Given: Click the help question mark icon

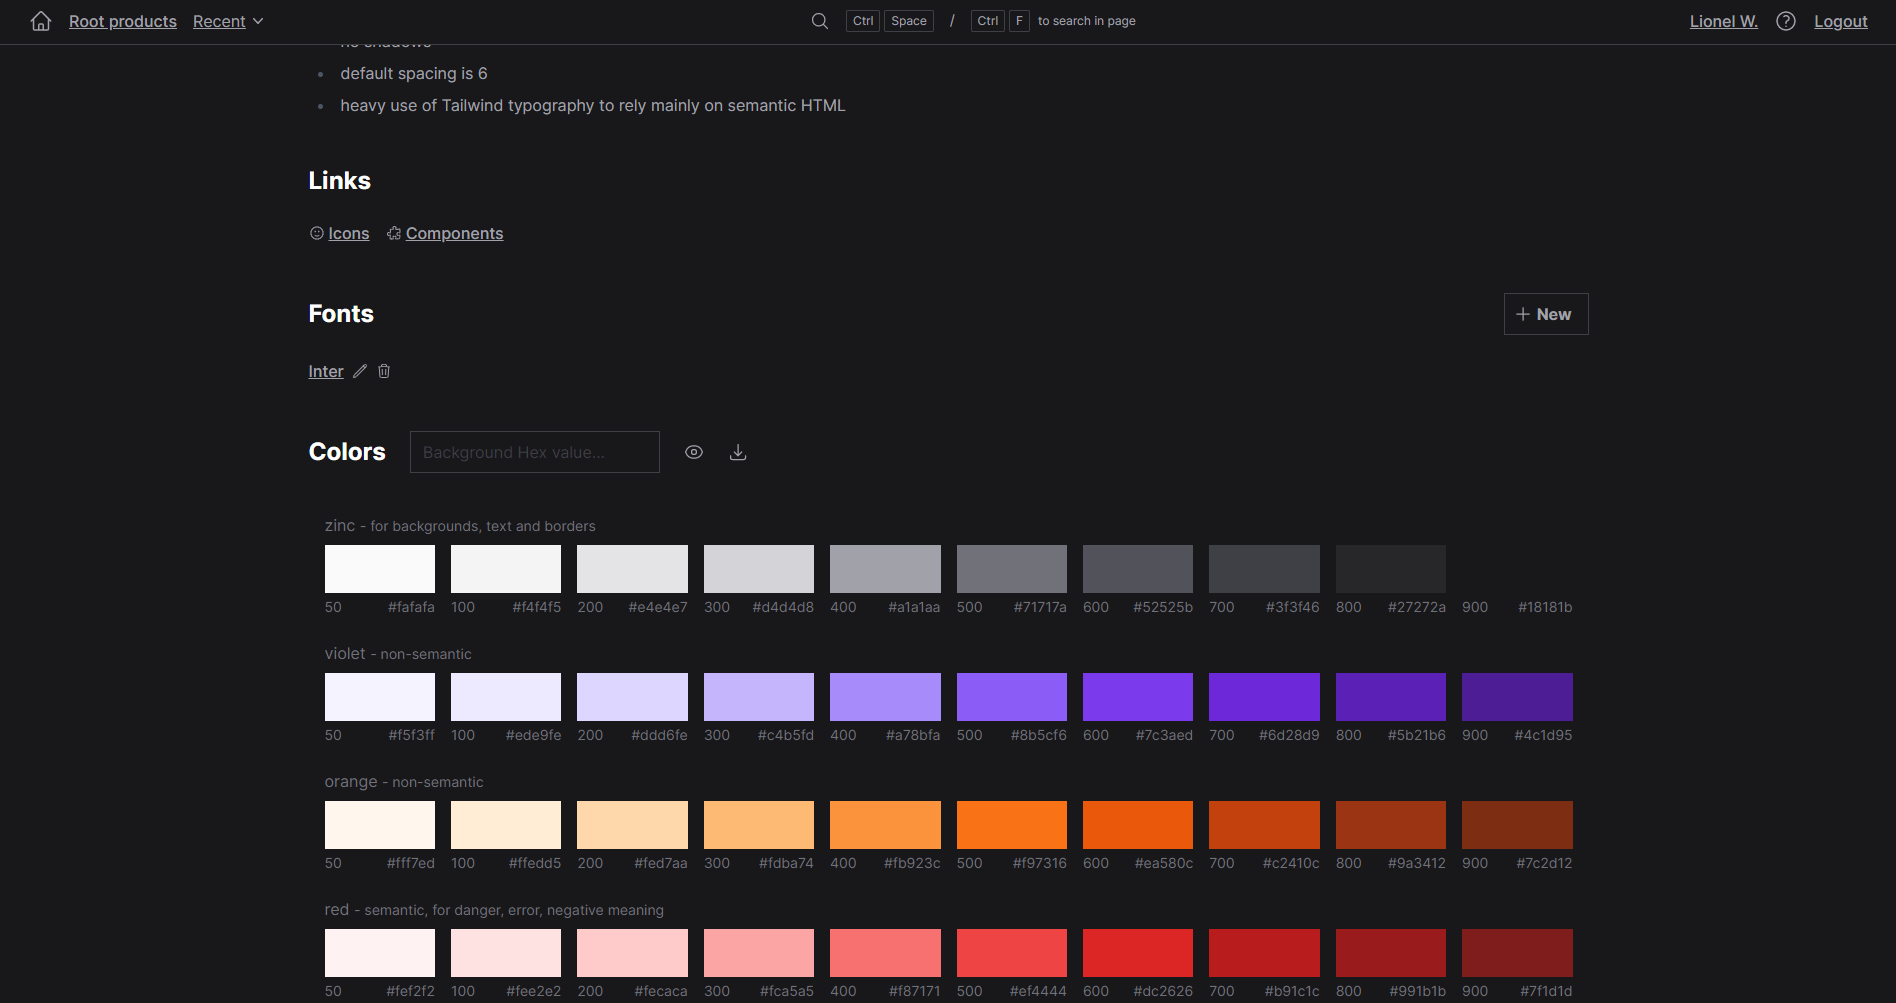Looking at the screenshot, I should coord(1786,21).
